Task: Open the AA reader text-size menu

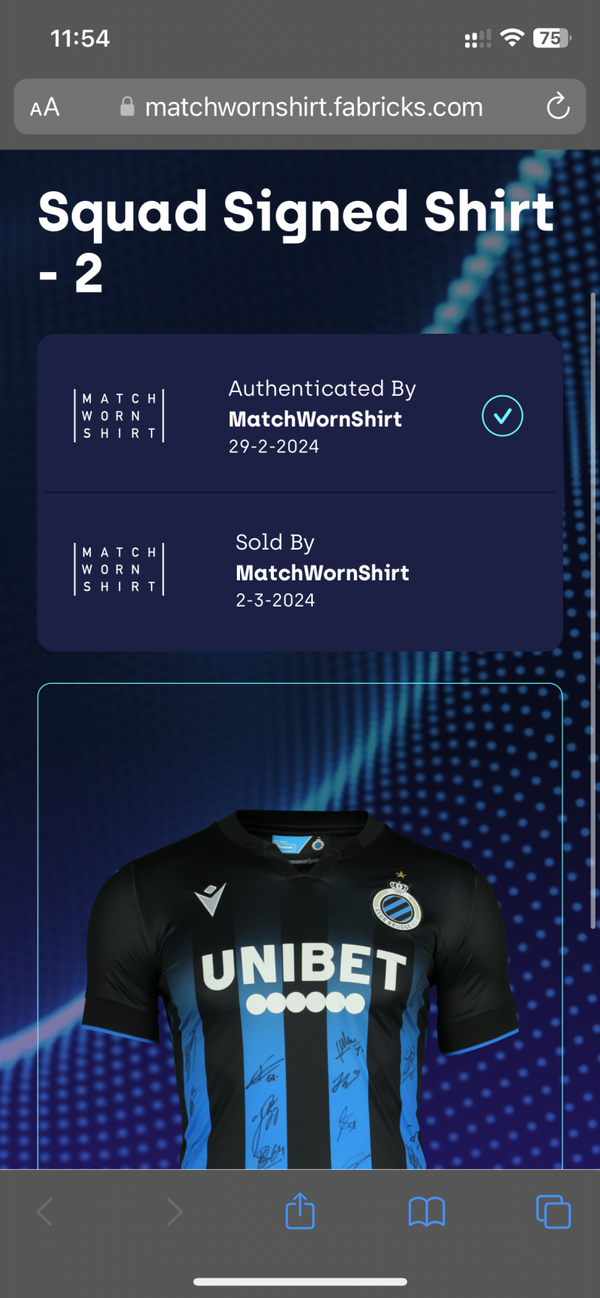Action: [44, 107]
